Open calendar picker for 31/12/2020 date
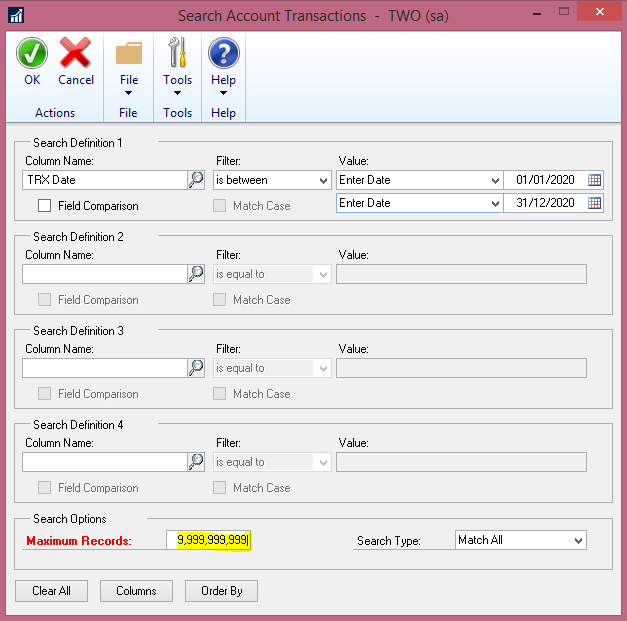This screenshot has height=621, width=627. click(x=595, y=203)
